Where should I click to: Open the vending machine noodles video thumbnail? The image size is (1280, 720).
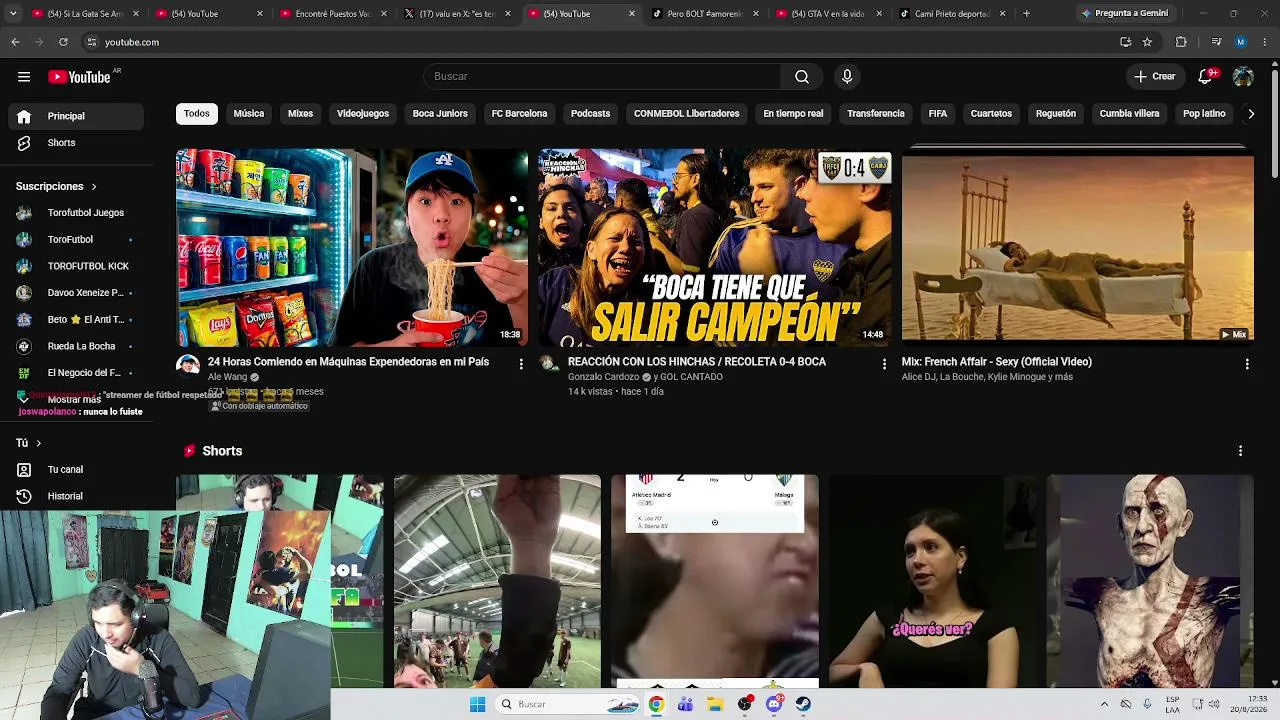point(352,248)
